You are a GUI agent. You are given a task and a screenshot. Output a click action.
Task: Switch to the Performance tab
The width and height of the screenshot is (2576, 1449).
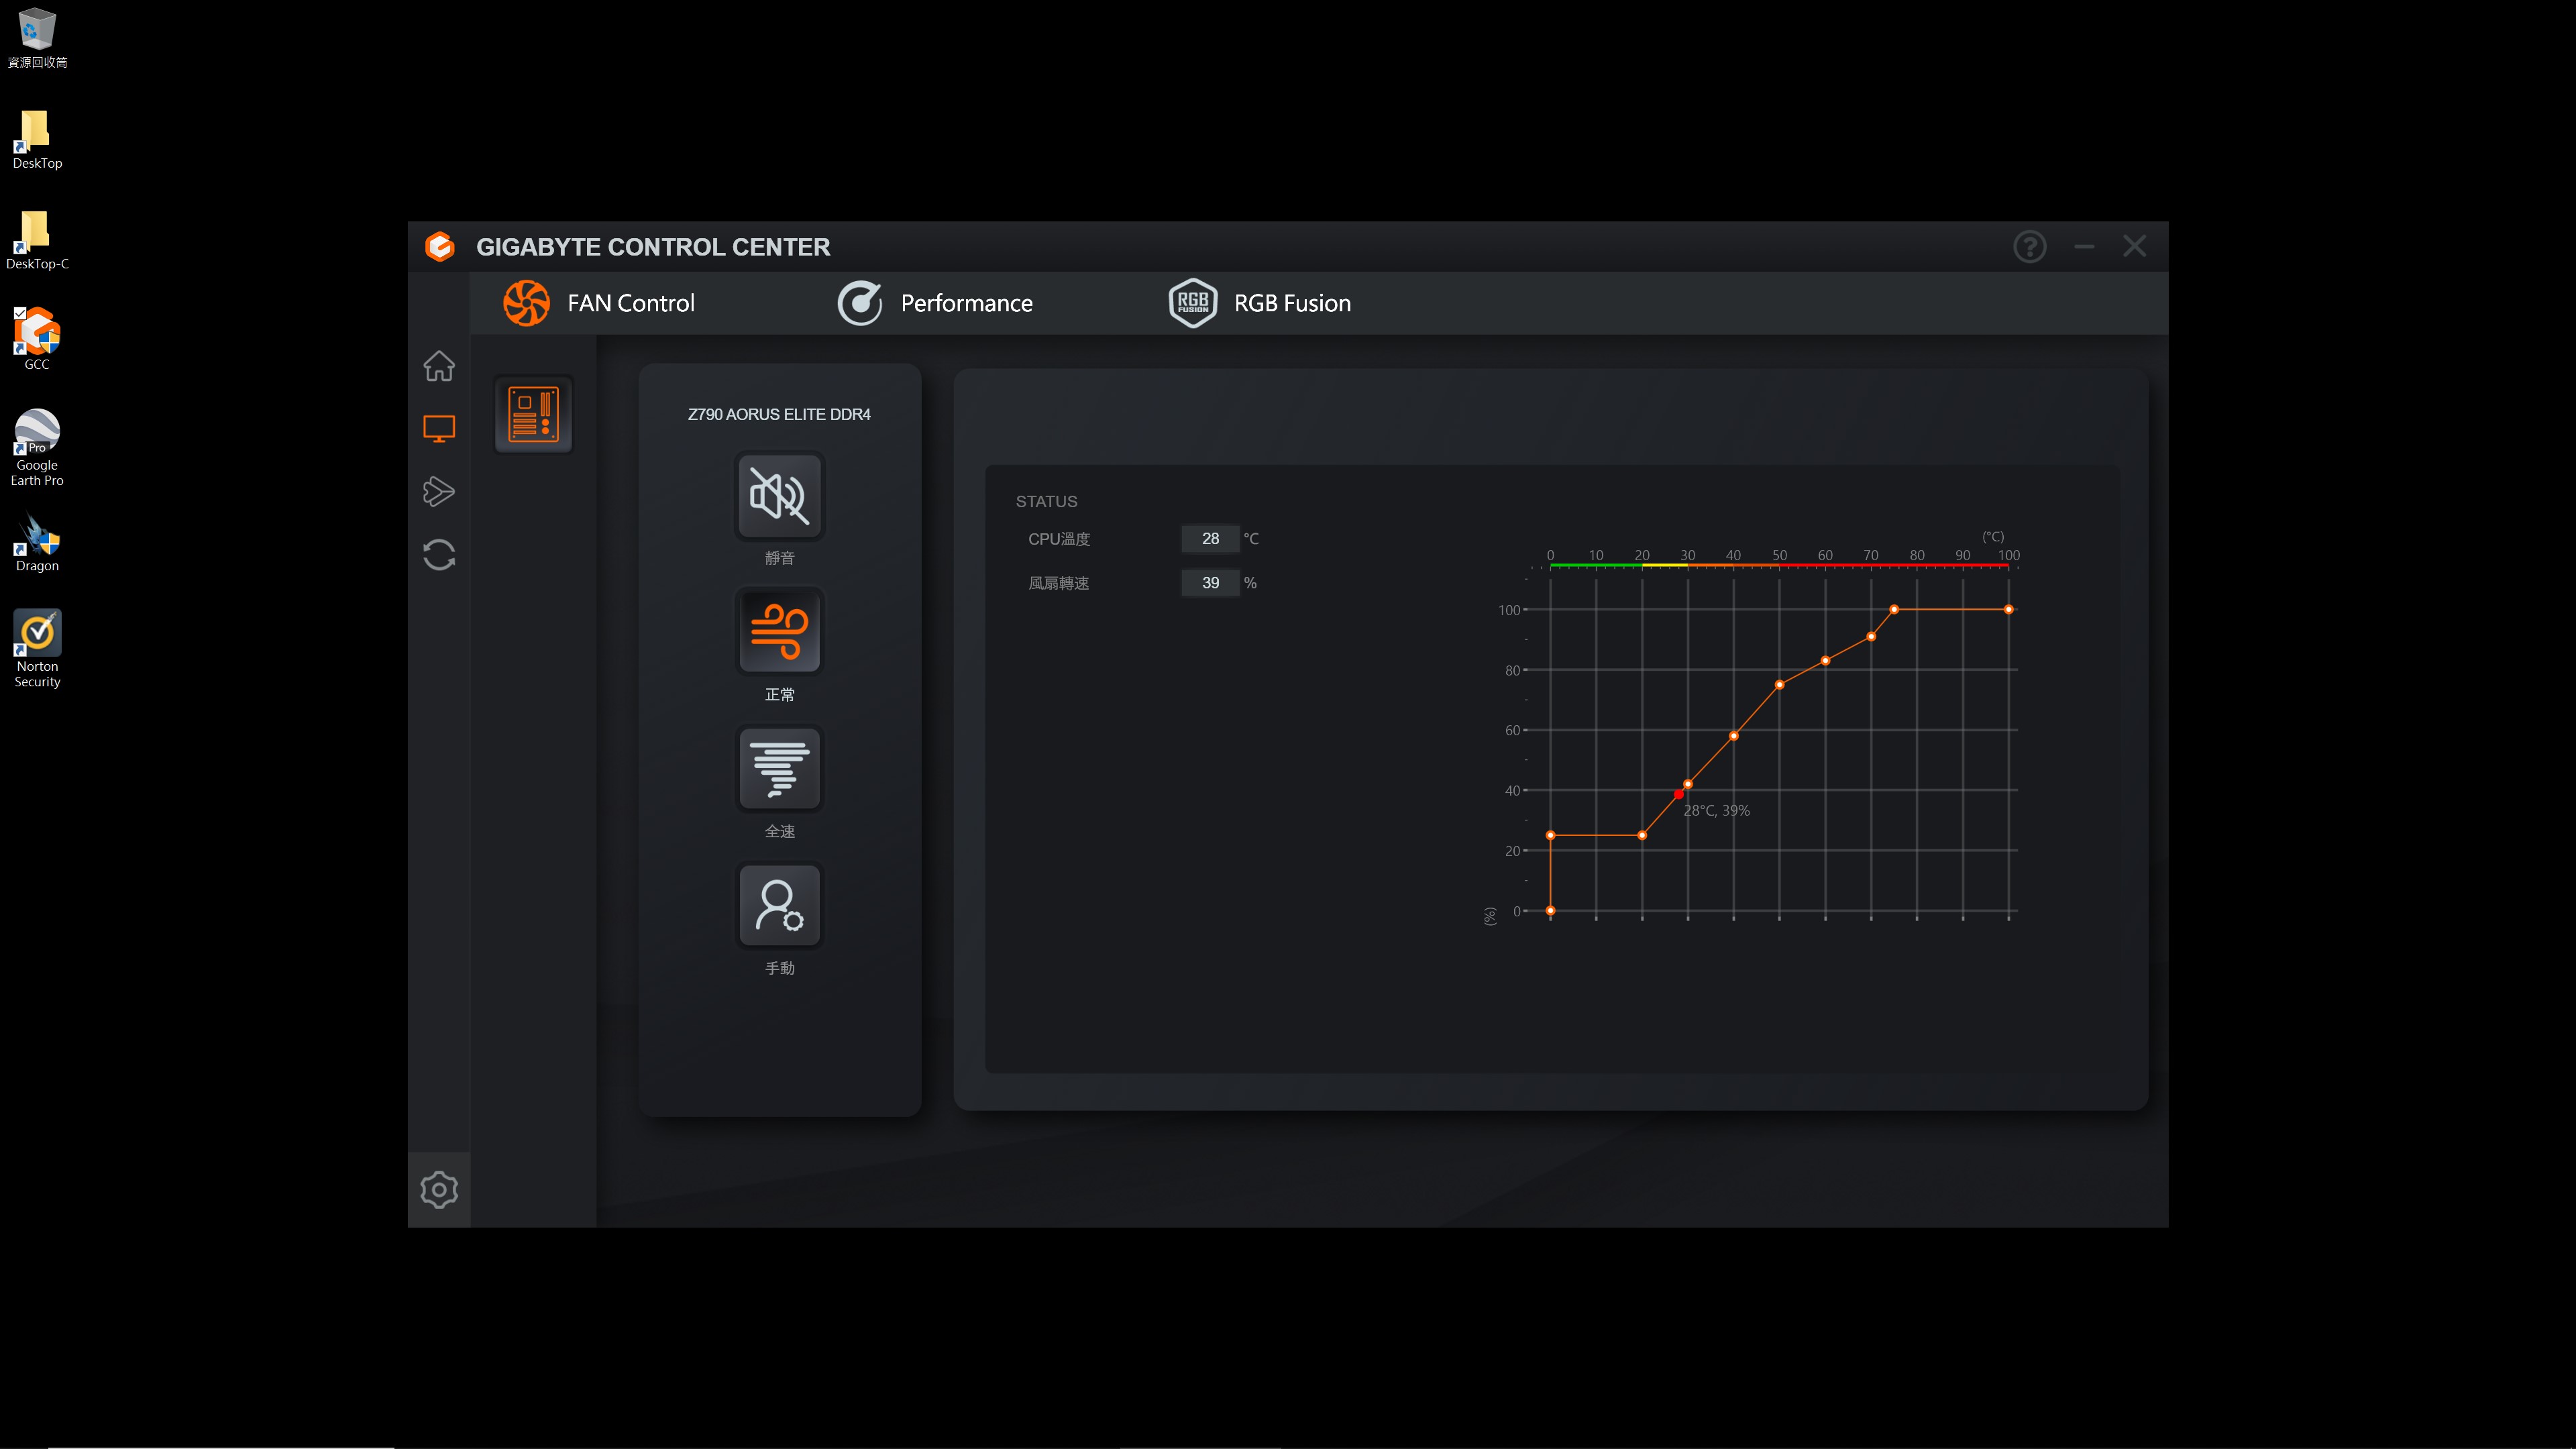click(935, 303)
